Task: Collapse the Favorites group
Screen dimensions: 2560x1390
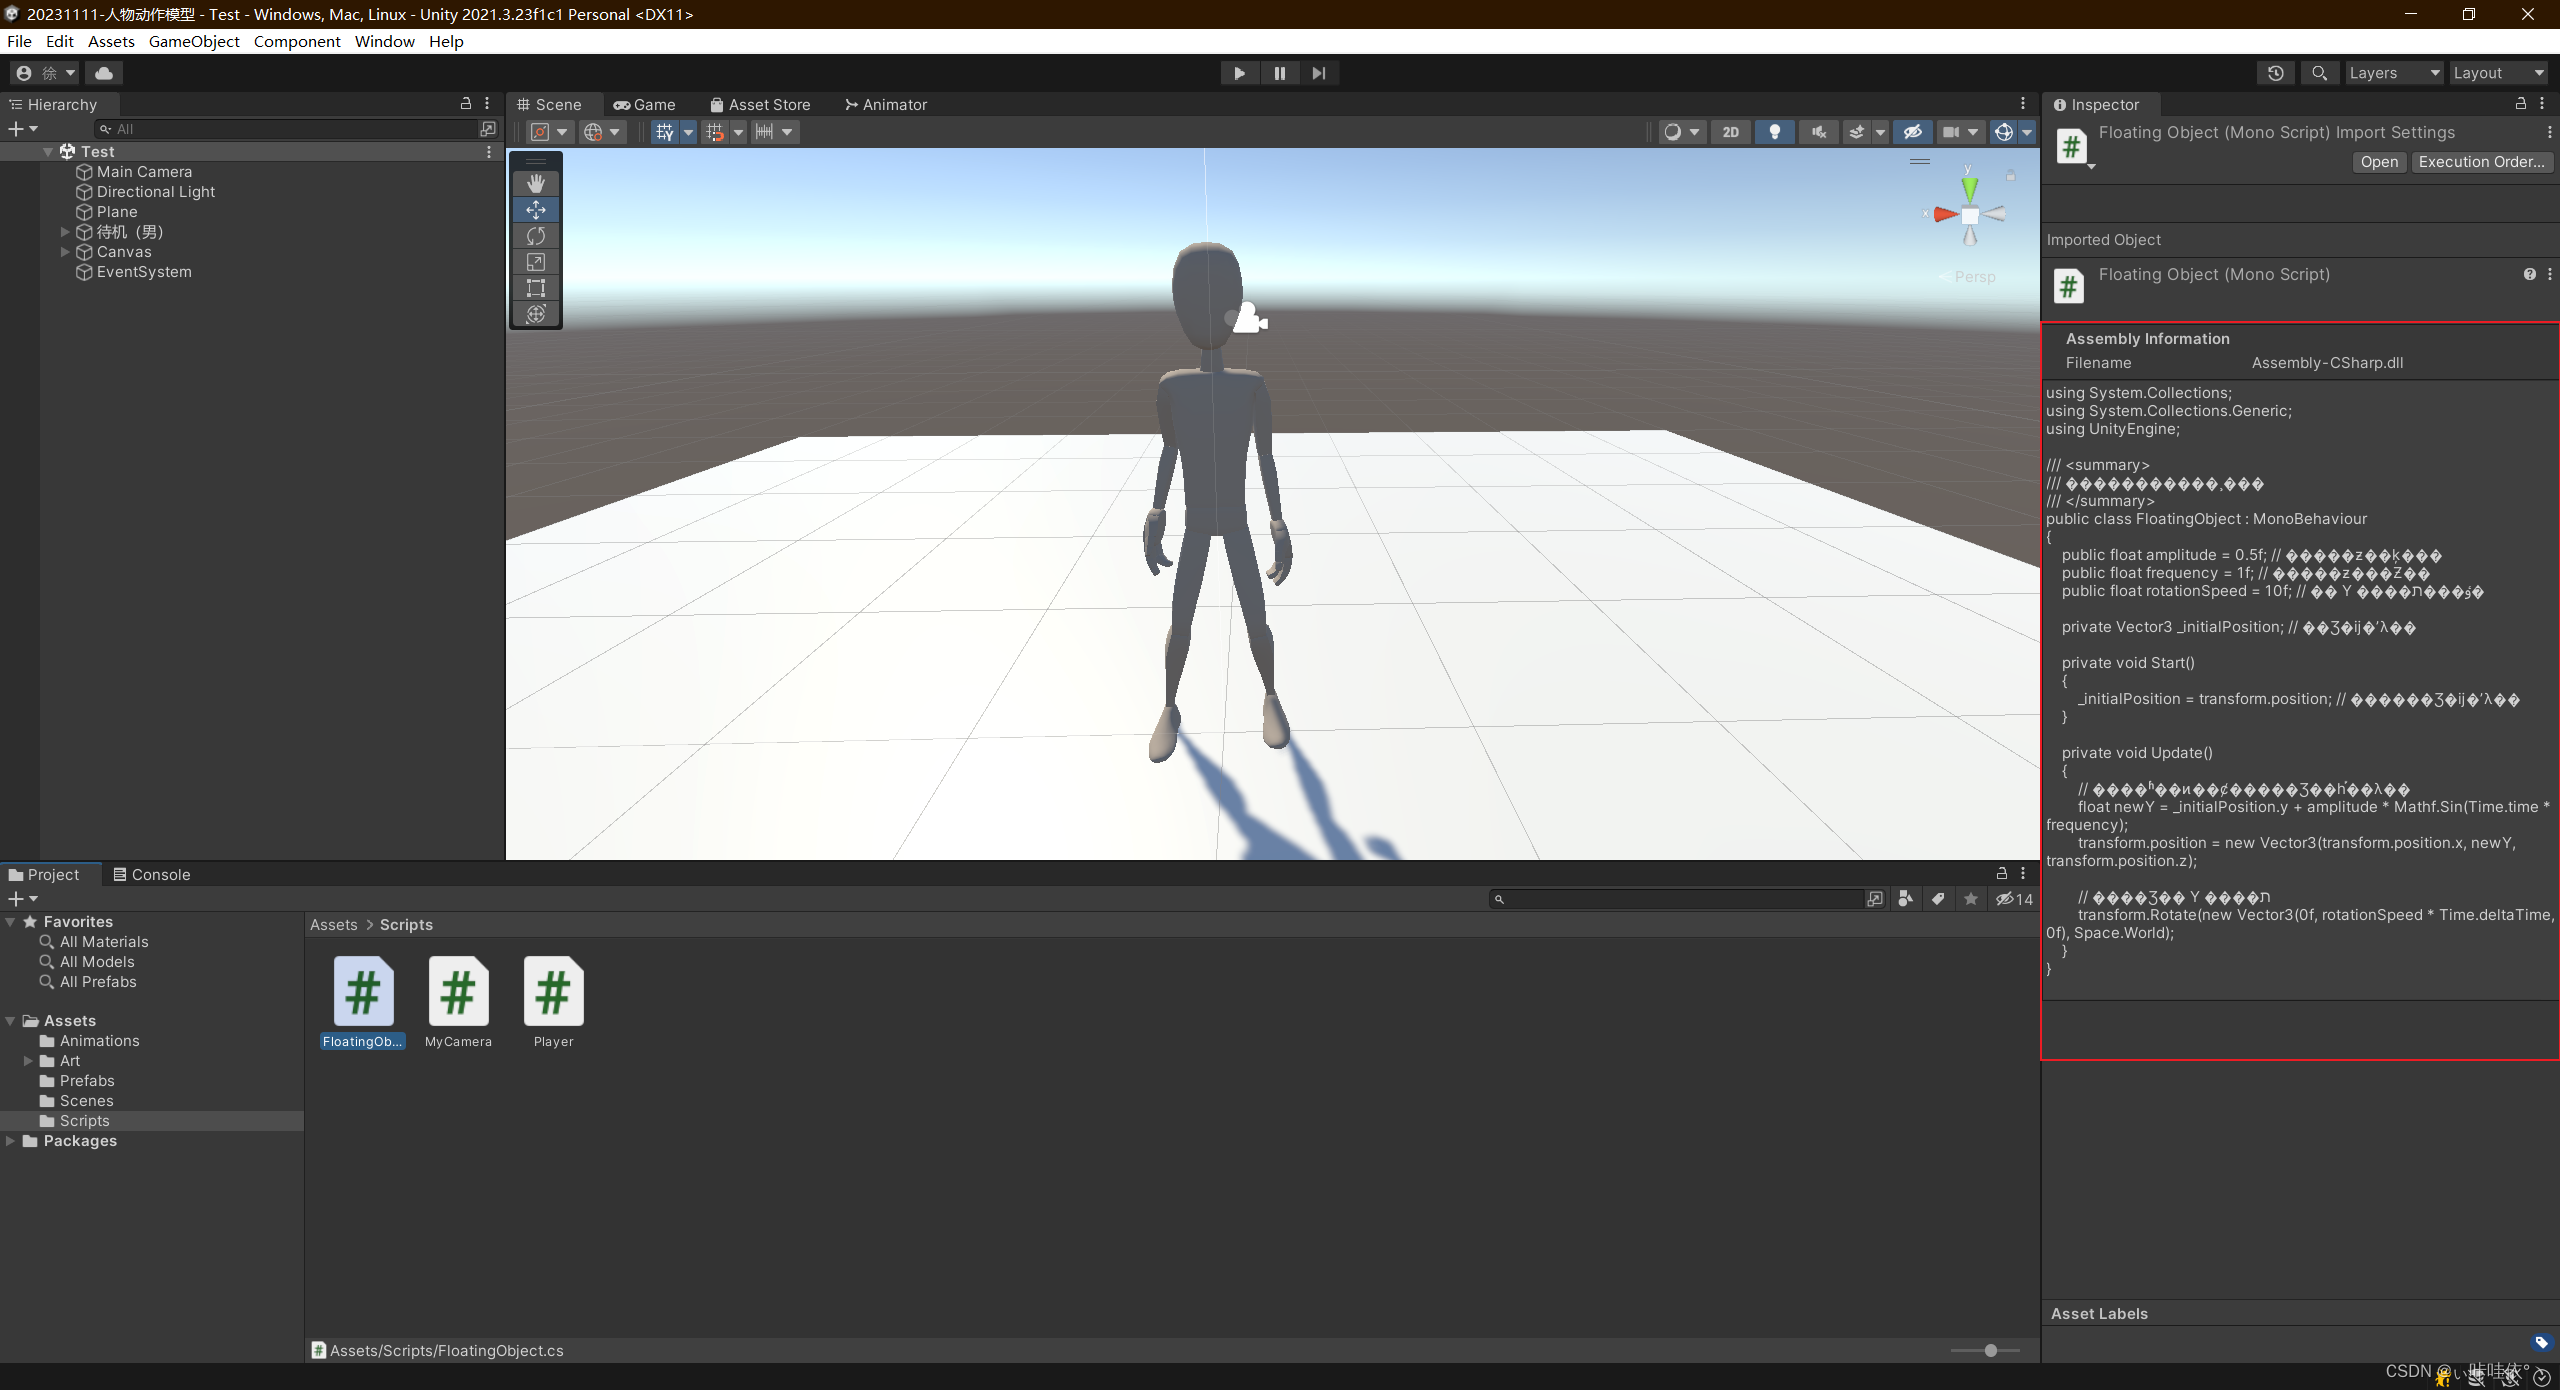Action: (10, 922)
